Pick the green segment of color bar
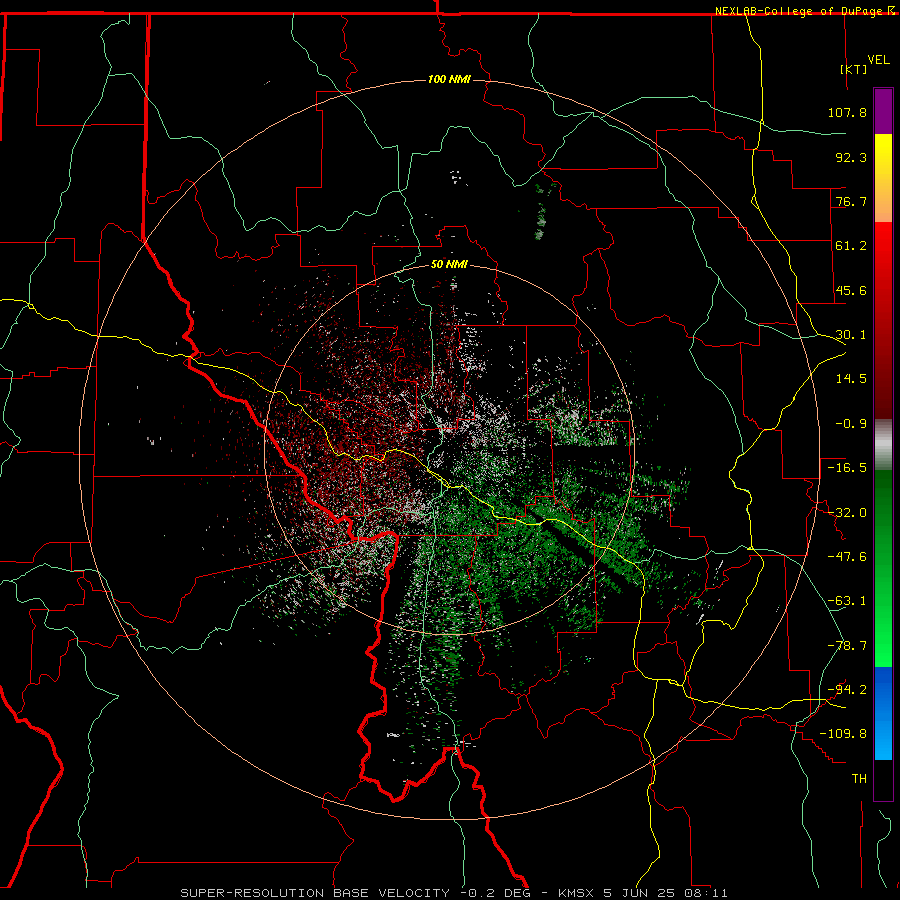The image size is (900, 900). click(x=883, y=568)
